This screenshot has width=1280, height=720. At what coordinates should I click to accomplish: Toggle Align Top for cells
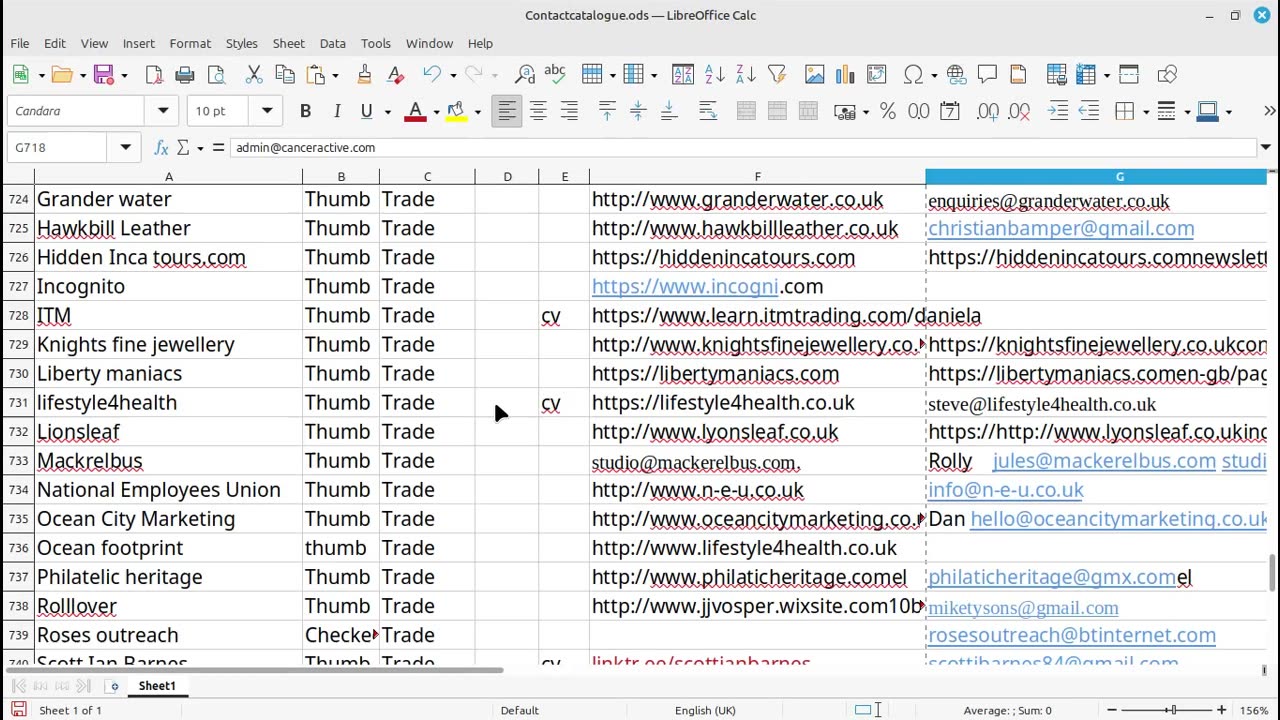coord(607,111)
